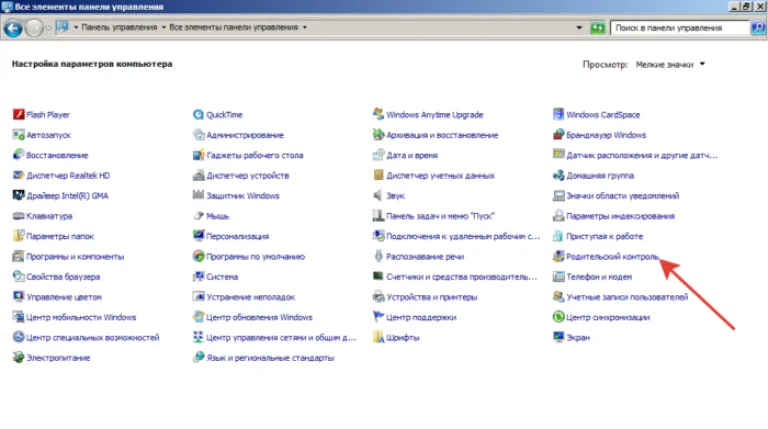The height and width of the screenshot is (429, 768).
Task: Expand arrow after Все элементы панели управления
Action: (305, 27)
